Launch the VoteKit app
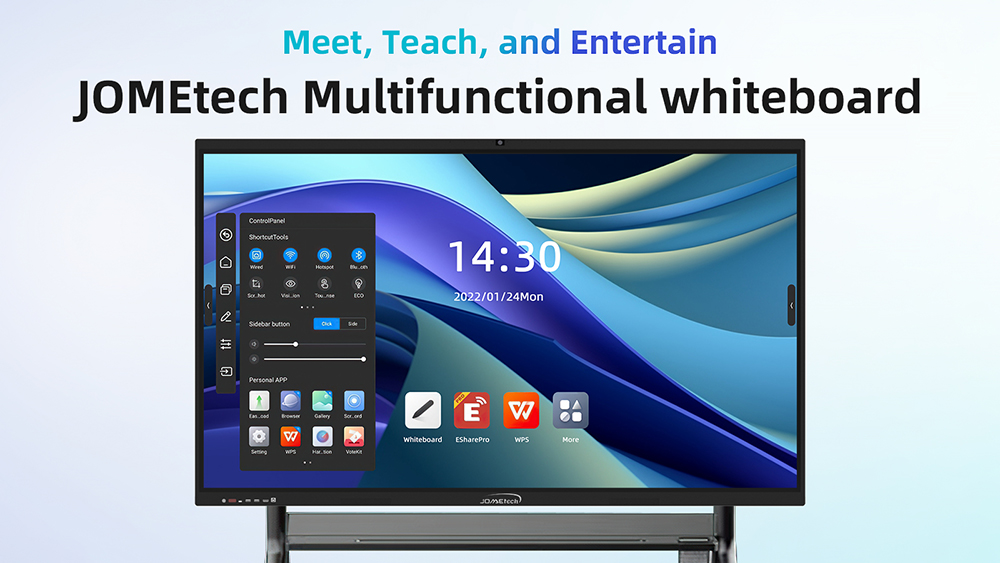 pos(354,437)
